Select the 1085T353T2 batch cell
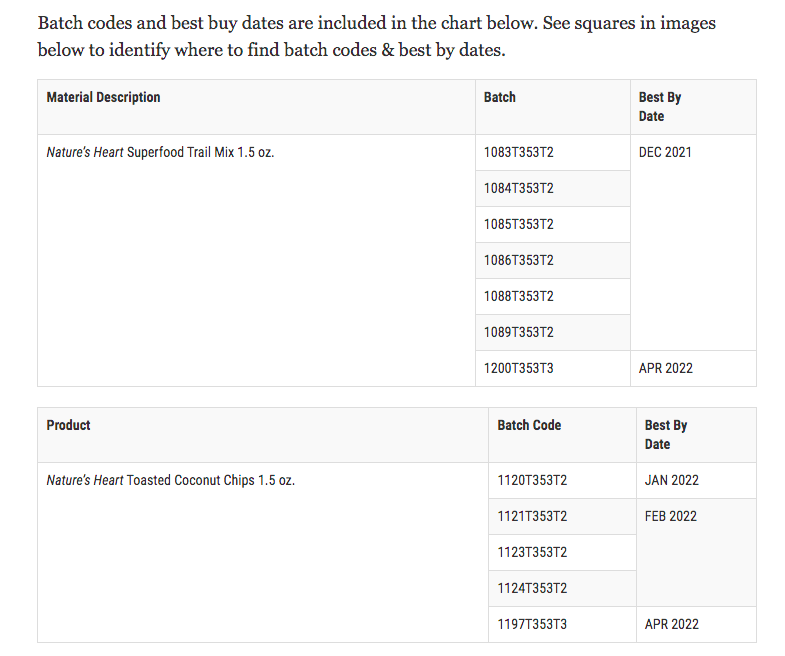The width and height of the screenshot is (785, 656). point(553,225)
